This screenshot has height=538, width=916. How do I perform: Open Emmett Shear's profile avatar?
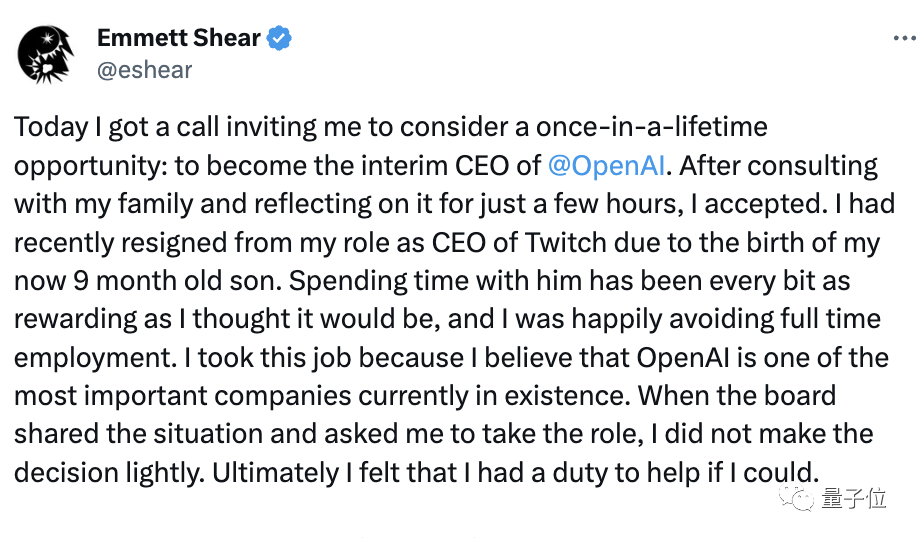pos(46,55)
